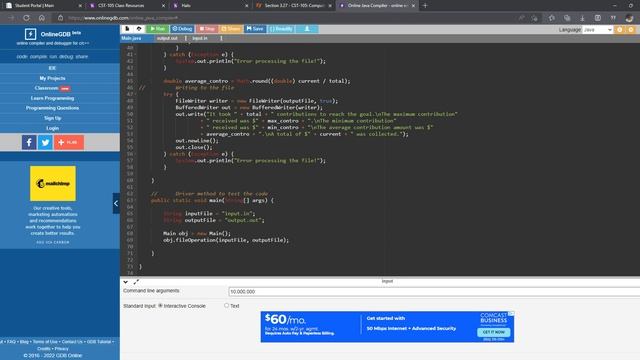
Task: Stop execution with the Stop button
Action: (207, 29)
